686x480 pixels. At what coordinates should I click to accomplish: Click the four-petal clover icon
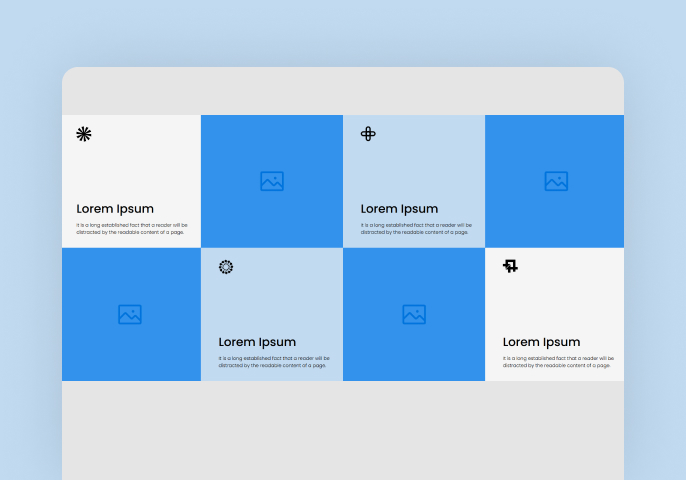[368, 134]
